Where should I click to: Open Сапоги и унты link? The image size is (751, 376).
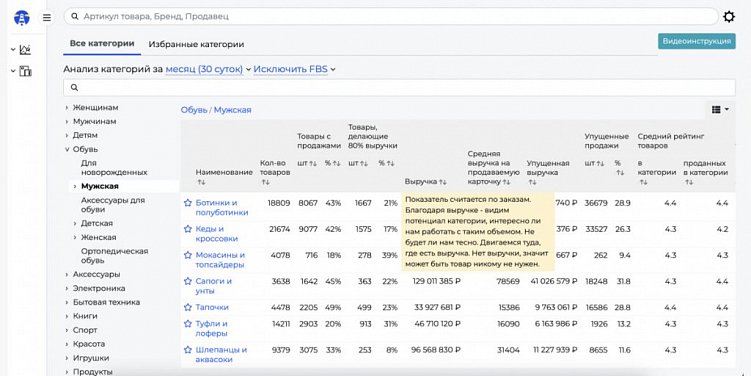214,286
